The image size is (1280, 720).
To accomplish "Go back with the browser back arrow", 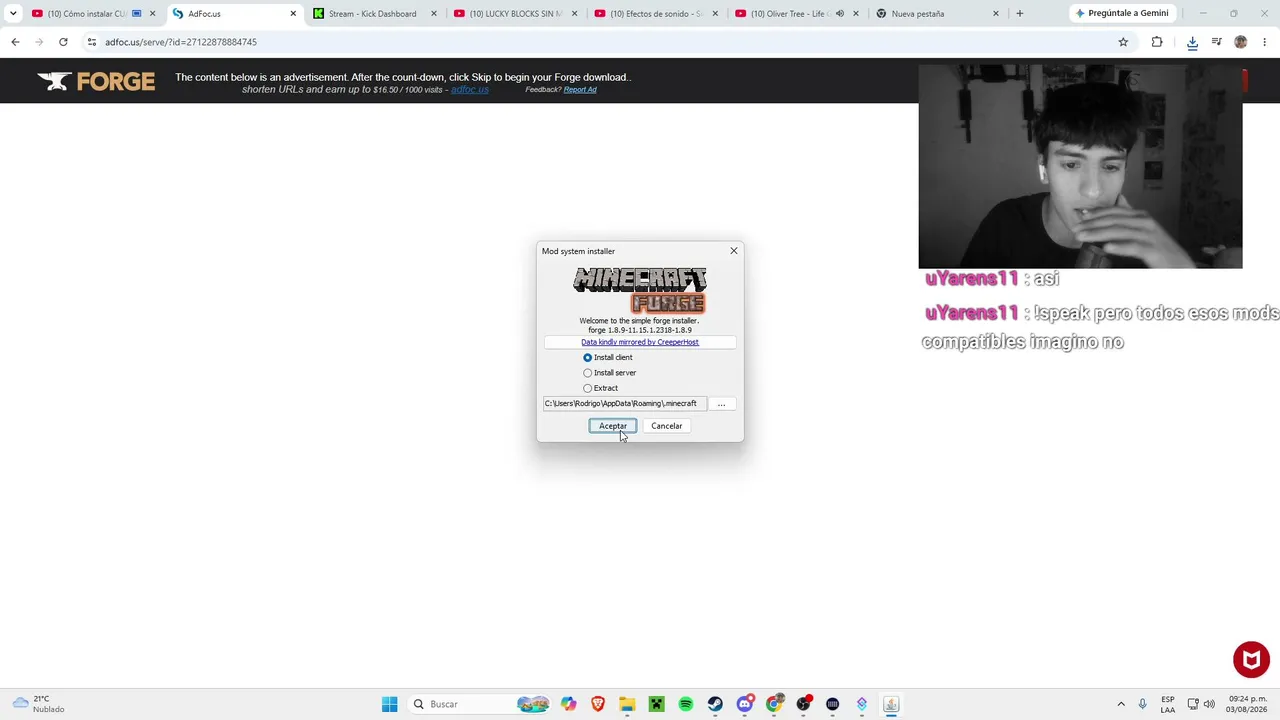I will click(x=15, y=42).
